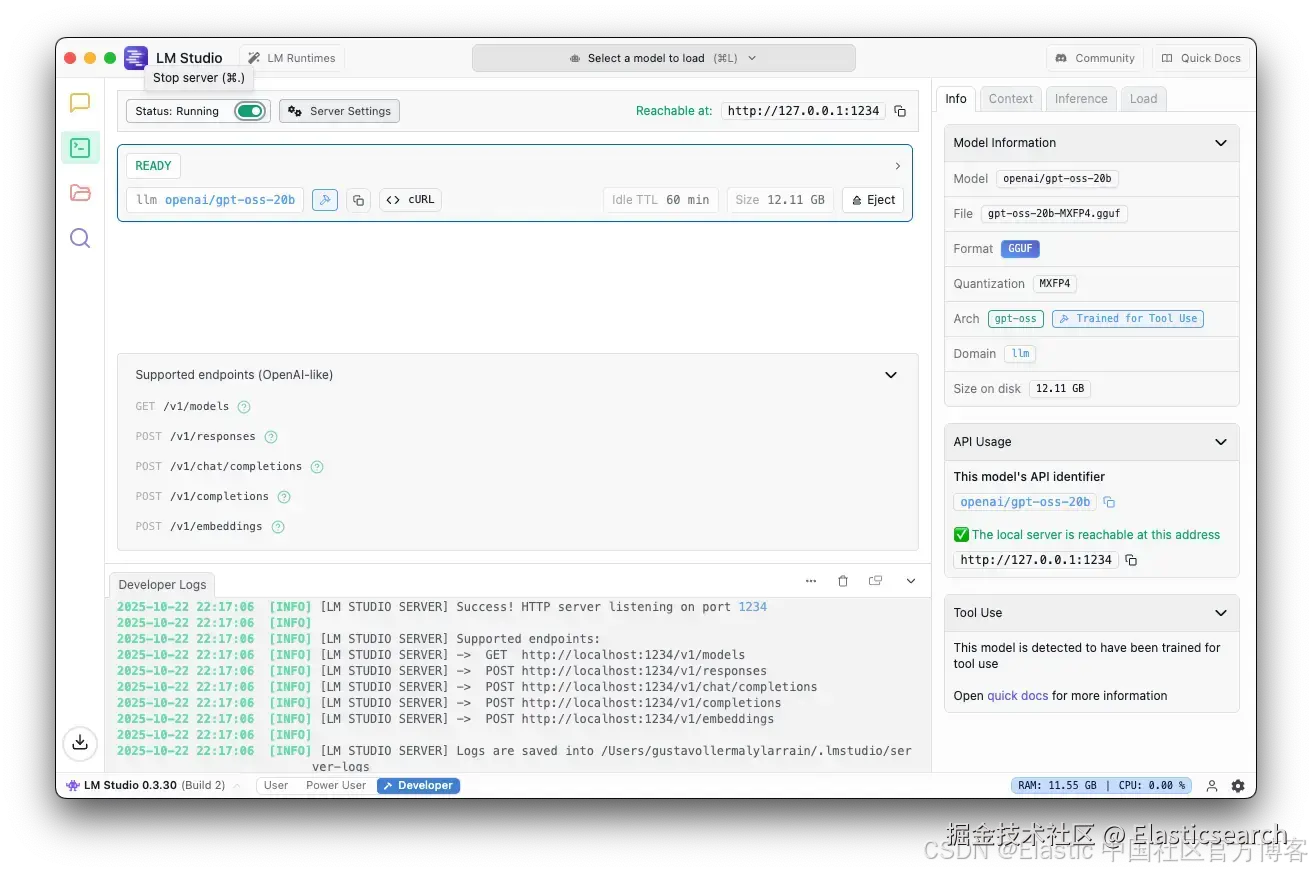Click the gpt-oss architecture badge

pyautogui.click(x=1016, y=319)
